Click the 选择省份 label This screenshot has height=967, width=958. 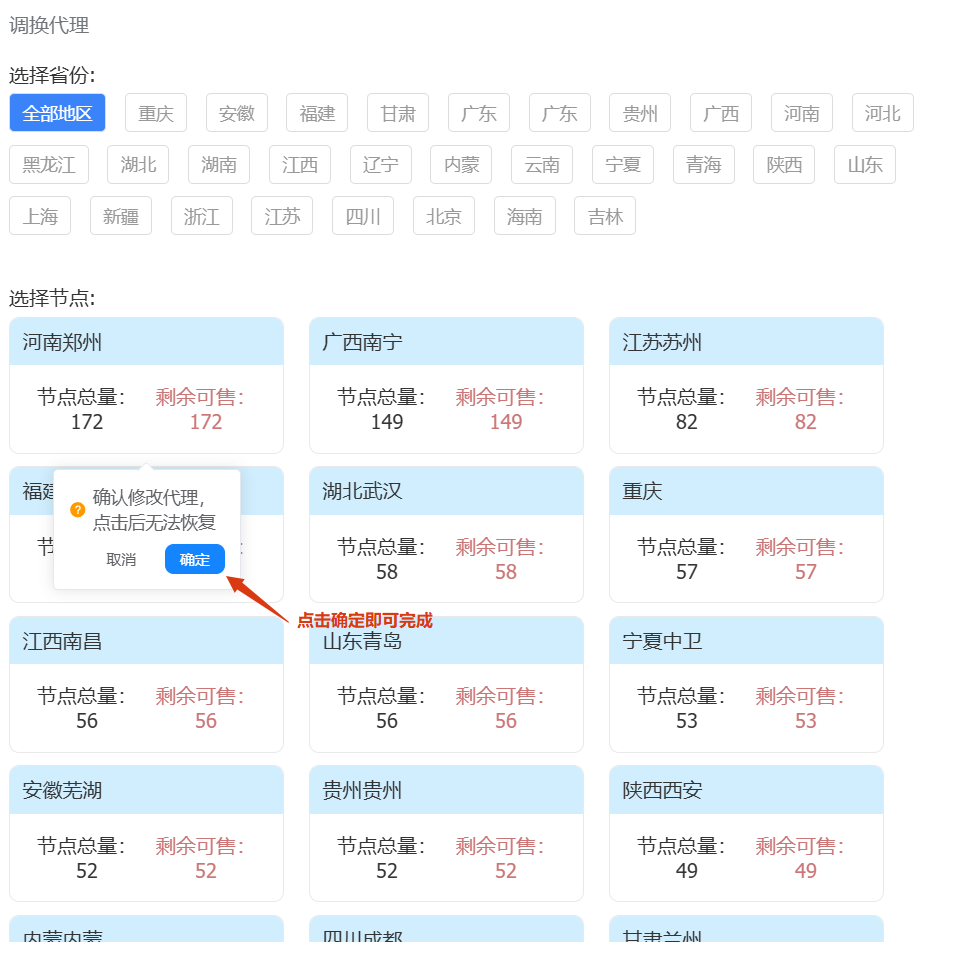click(x=52, y=75)
